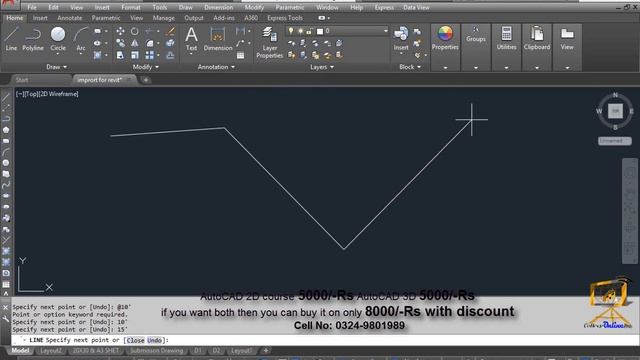The image size is (640, 360).
Task: Insert a Table from Annotation panel
Action: click(241, 55)
